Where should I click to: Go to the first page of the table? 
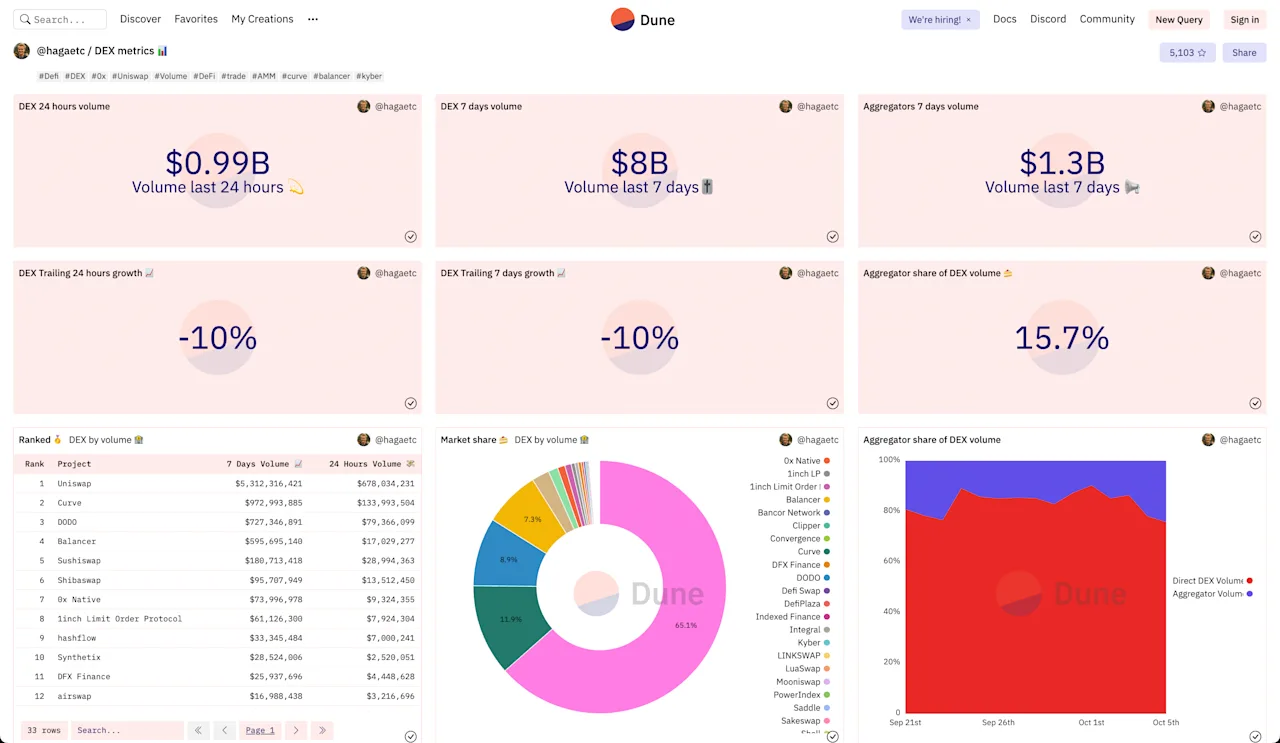coord(199,731)
